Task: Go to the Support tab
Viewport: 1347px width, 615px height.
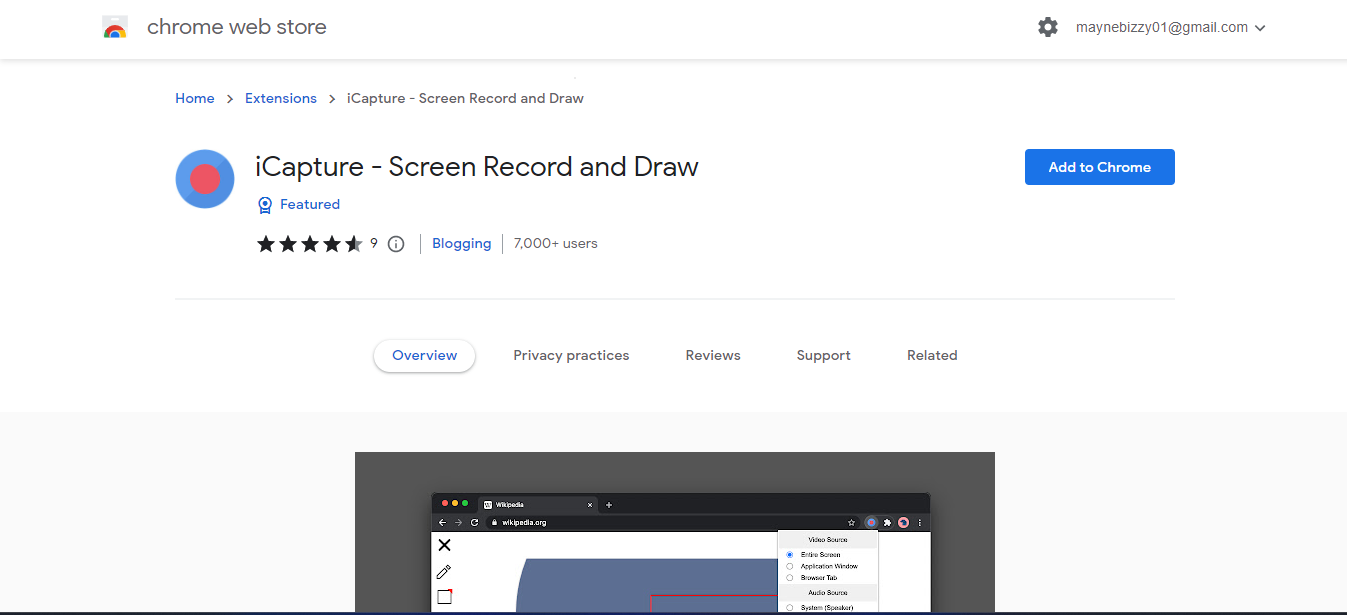Action: click(824, 355)
